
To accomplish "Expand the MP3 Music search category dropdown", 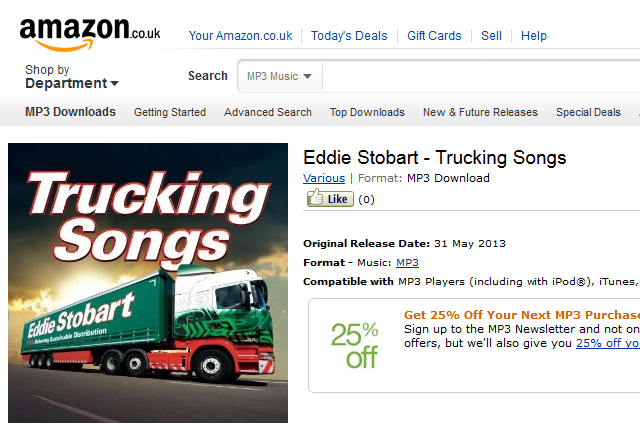I will click(280, 76).
